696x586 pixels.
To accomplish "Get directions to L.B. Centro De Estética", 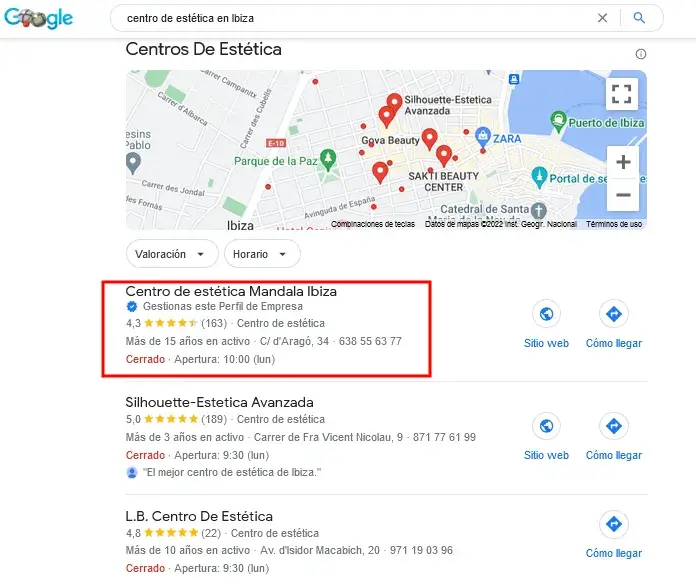I will (614, 535).
